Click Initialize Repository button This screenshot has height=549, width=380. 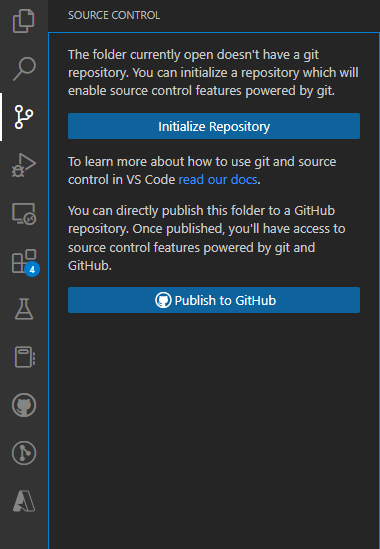[214, 126]
